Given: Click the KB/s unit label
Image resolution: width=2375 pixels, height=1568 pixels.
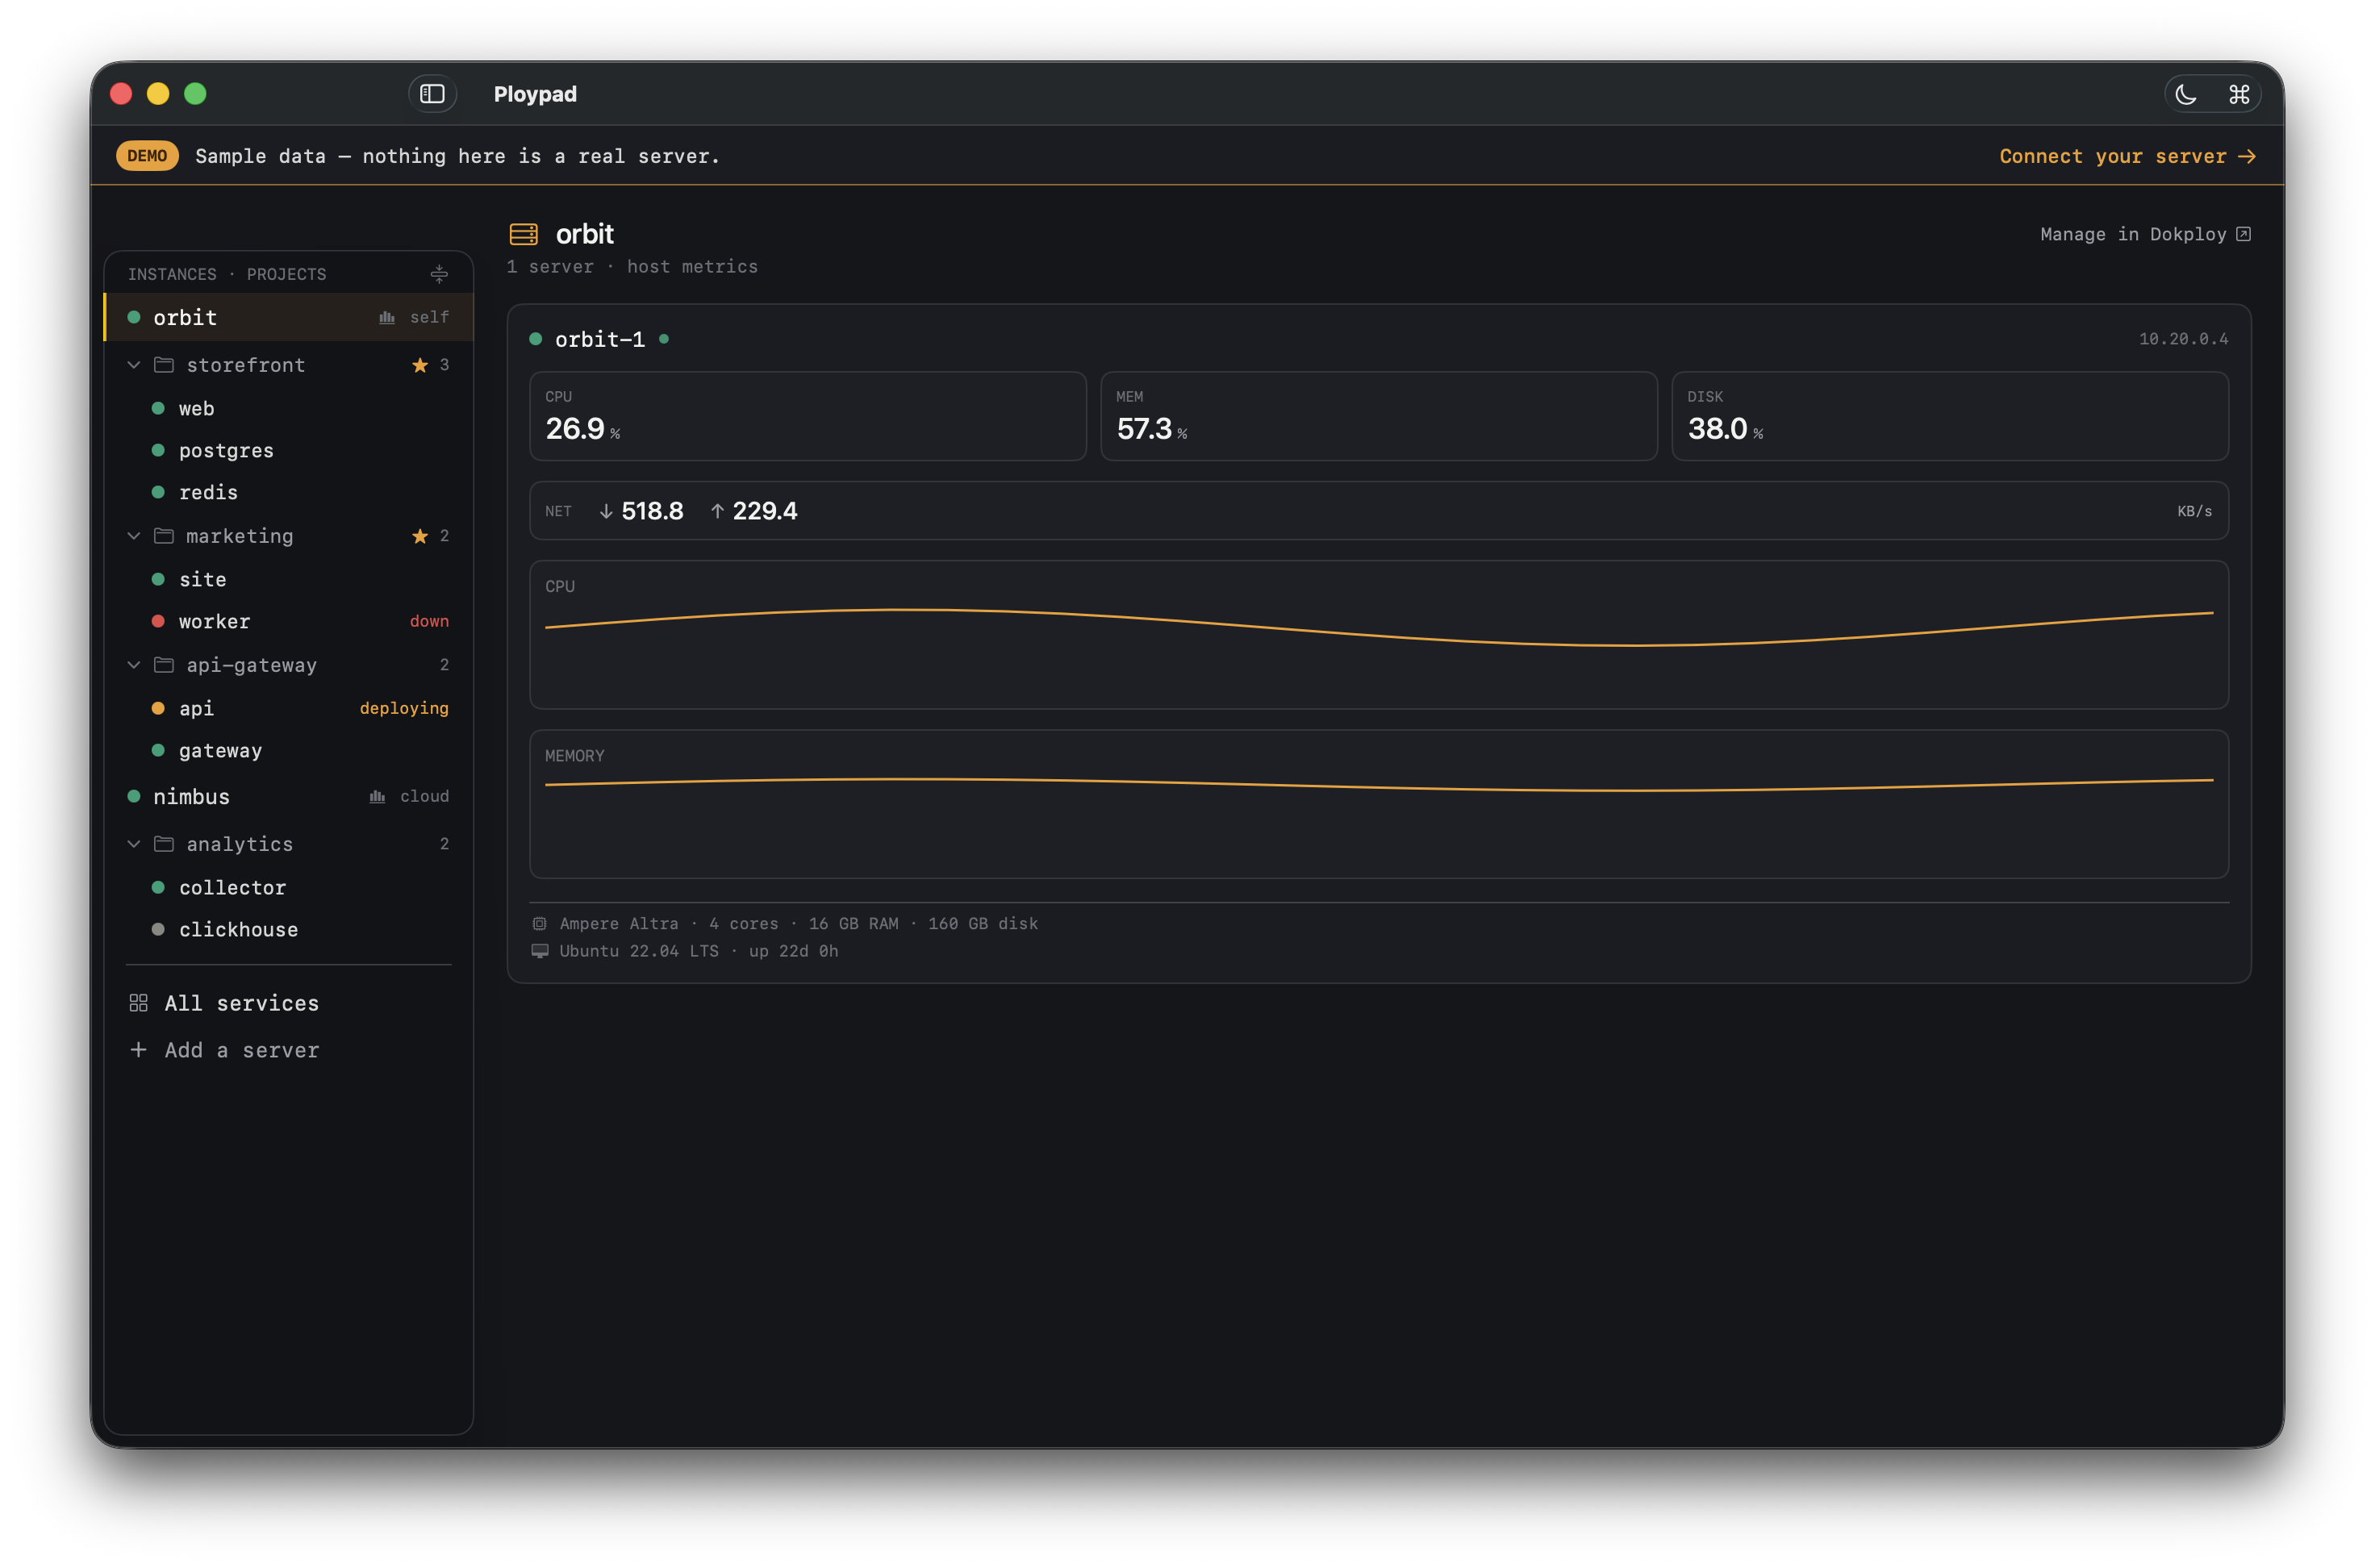Looking at the screenshot, I should point(2194,511).
